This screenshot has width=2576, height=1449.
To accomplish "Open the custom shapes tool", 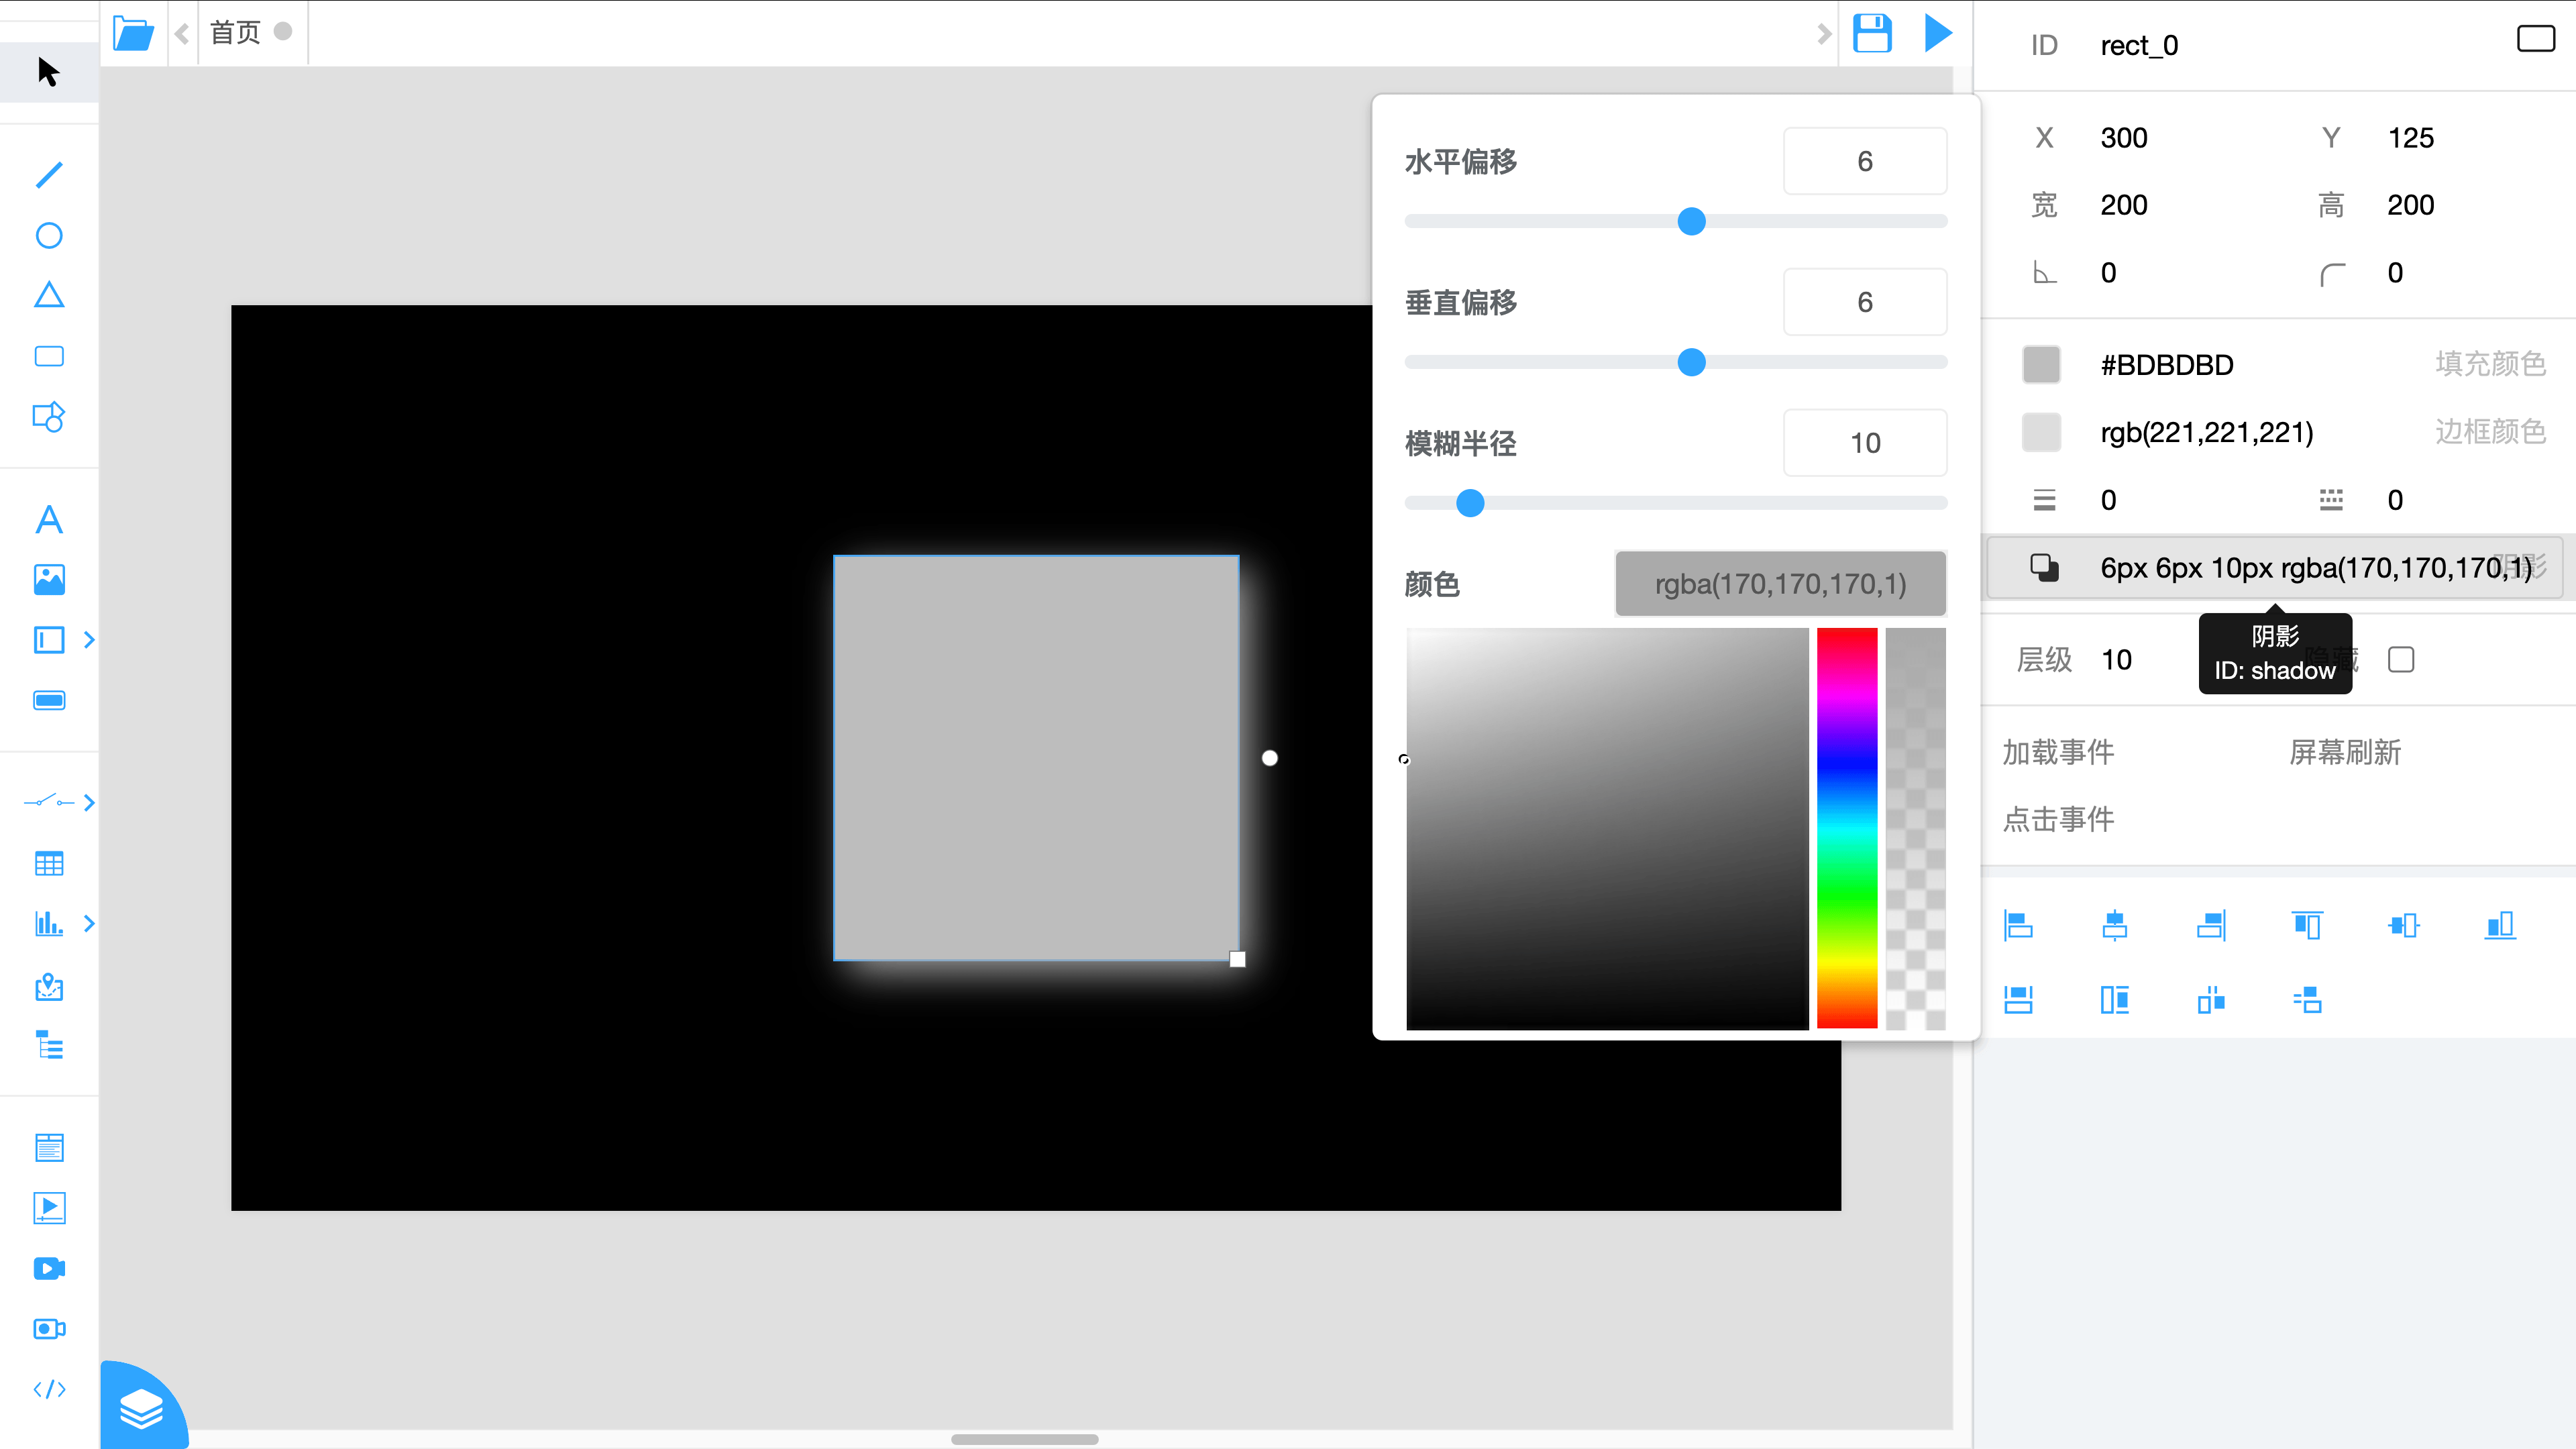I will coord(49,417).
